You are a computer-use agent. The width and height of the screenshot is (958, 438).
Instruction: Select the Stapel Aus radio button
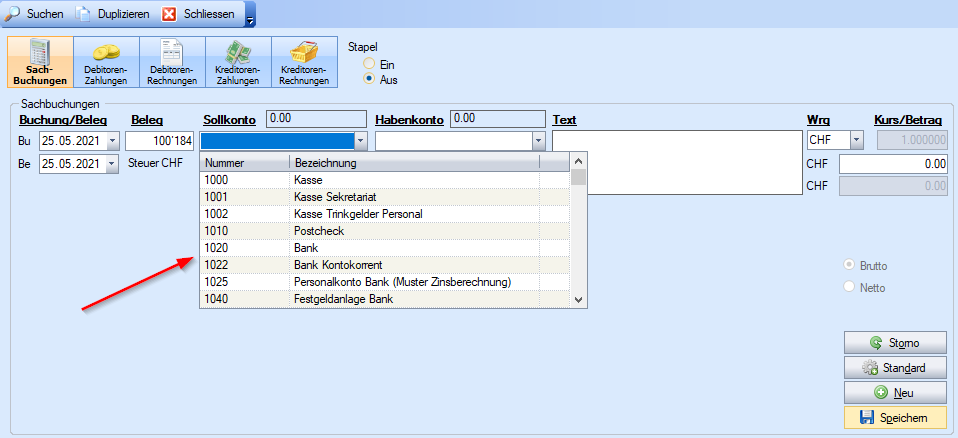(368, 79)
